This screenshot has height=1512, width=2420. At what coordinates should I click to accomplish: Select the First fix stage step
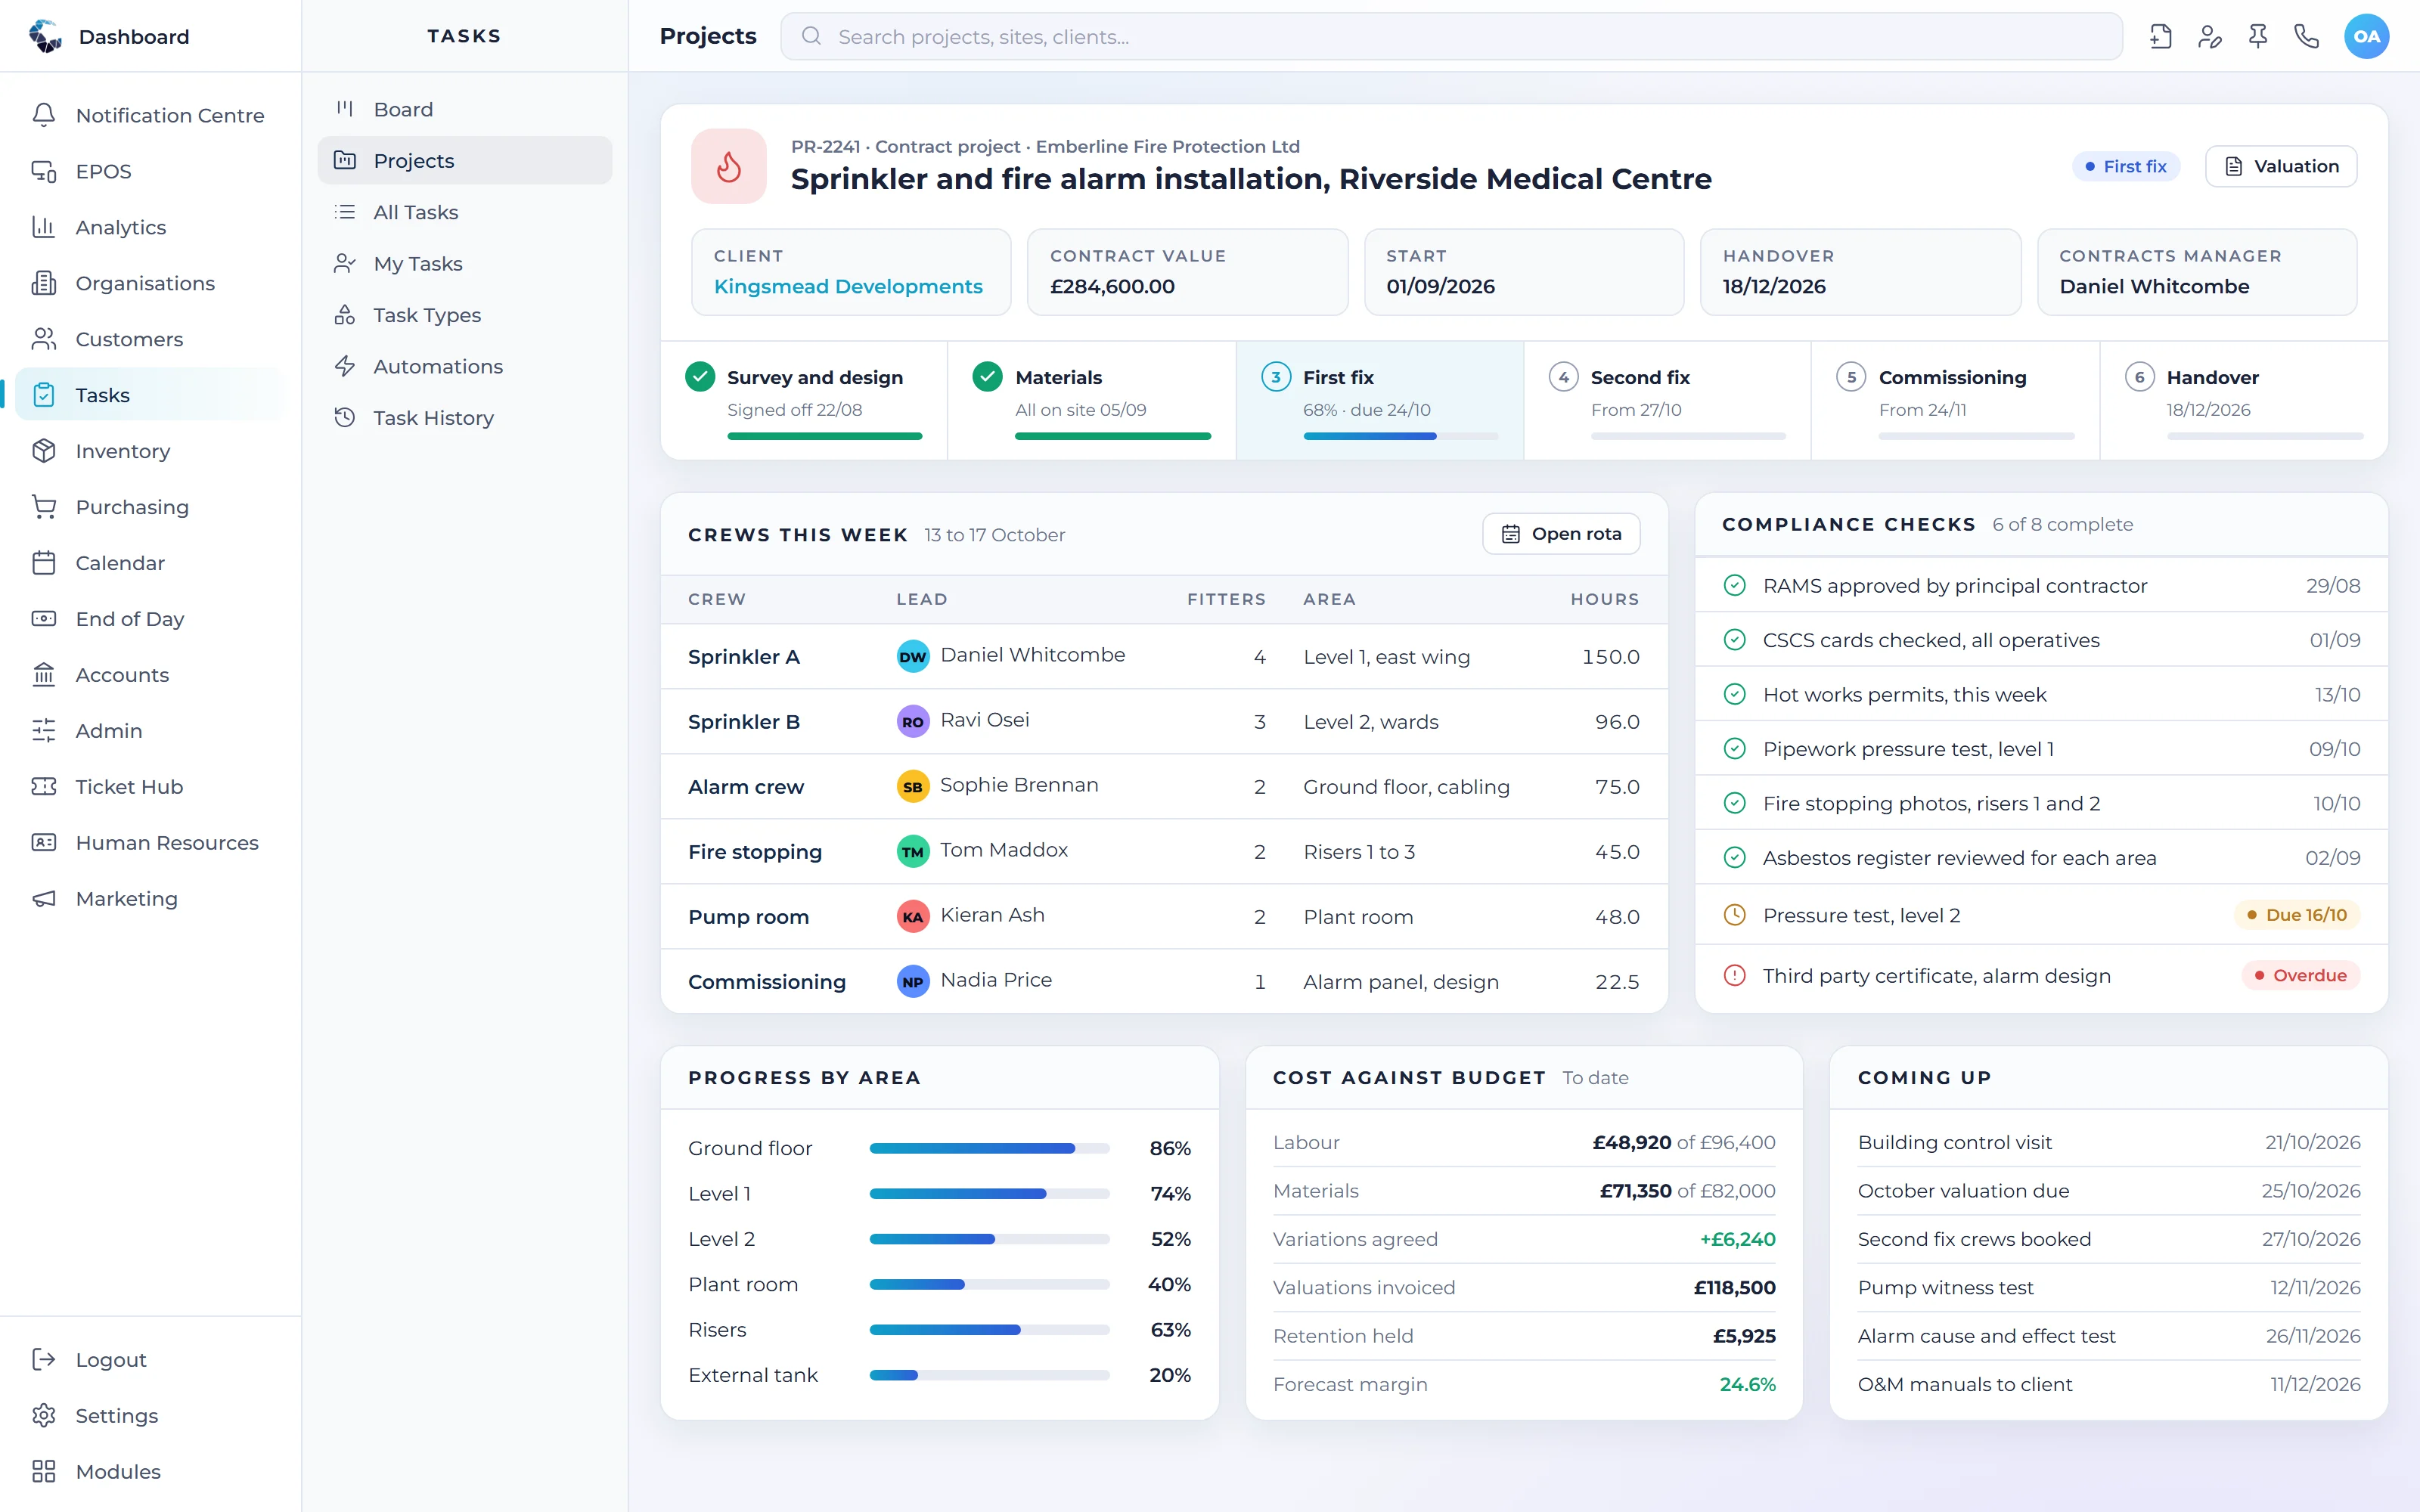1380,401
